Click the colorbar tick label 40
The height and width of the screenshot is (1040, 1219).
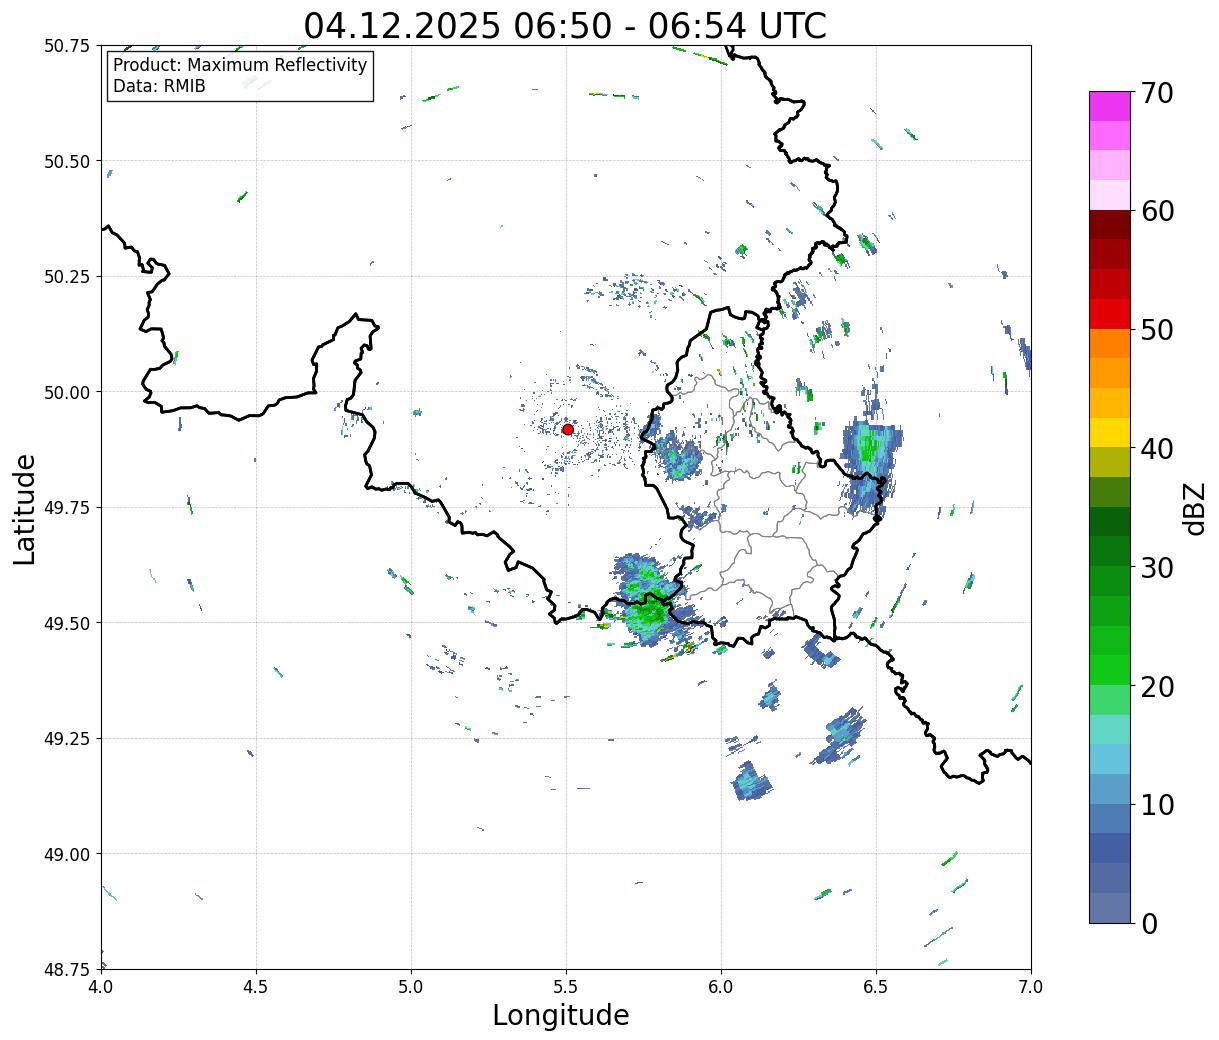pyautogui.click(x=1157, y=449)
